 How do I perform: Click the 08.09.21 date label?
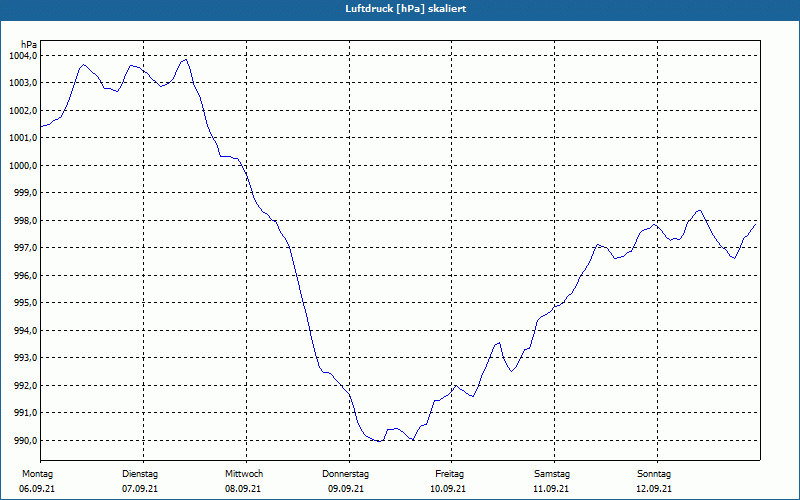[x=243, y=489]
